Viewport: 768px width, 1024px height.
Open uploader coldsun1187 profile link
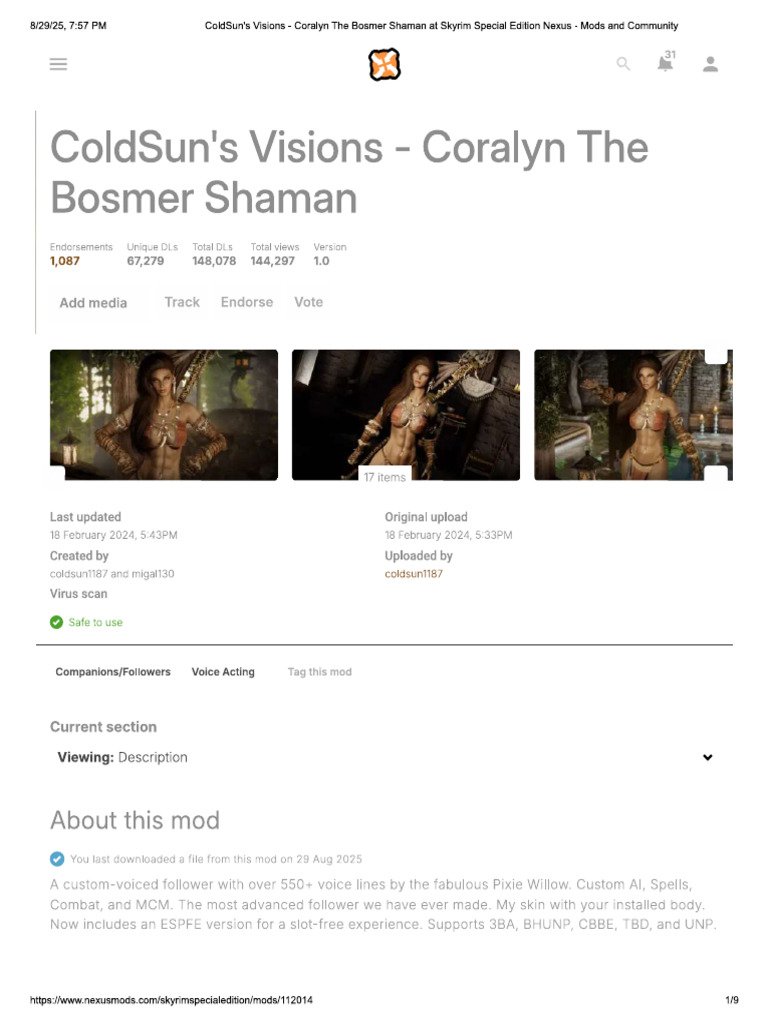(413, 573)
